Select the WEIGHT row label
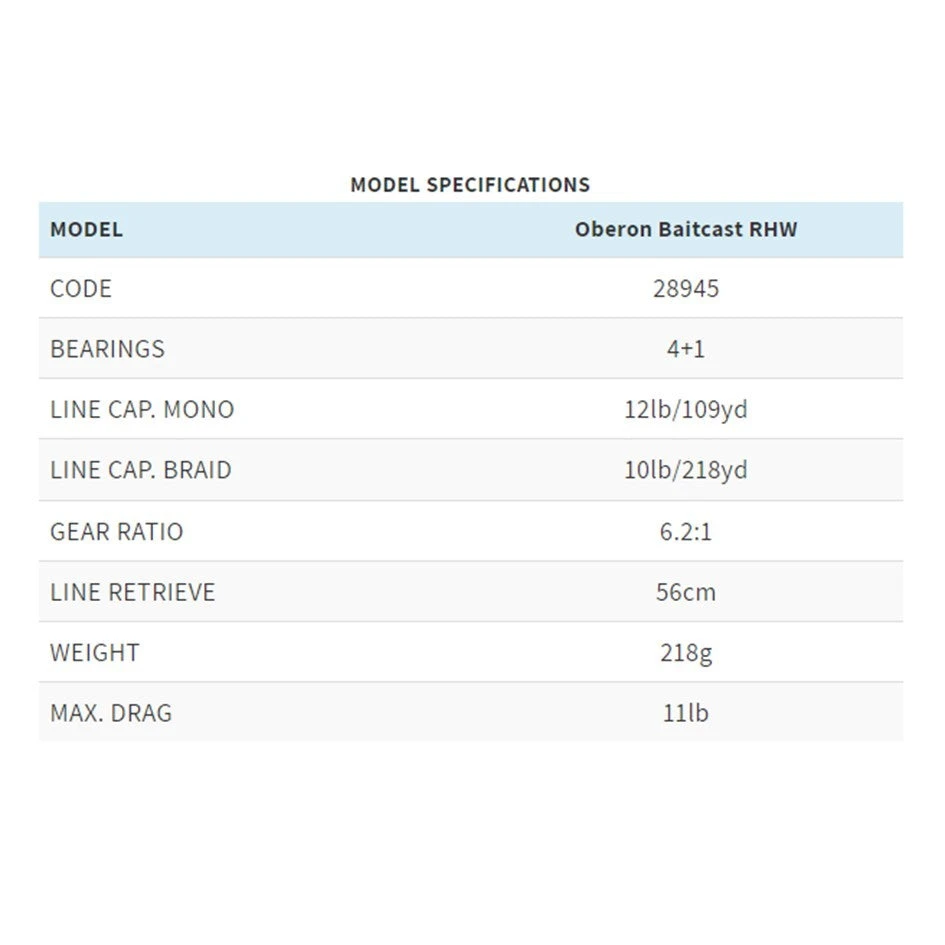The image size is (945, 945). click(95, 653)
